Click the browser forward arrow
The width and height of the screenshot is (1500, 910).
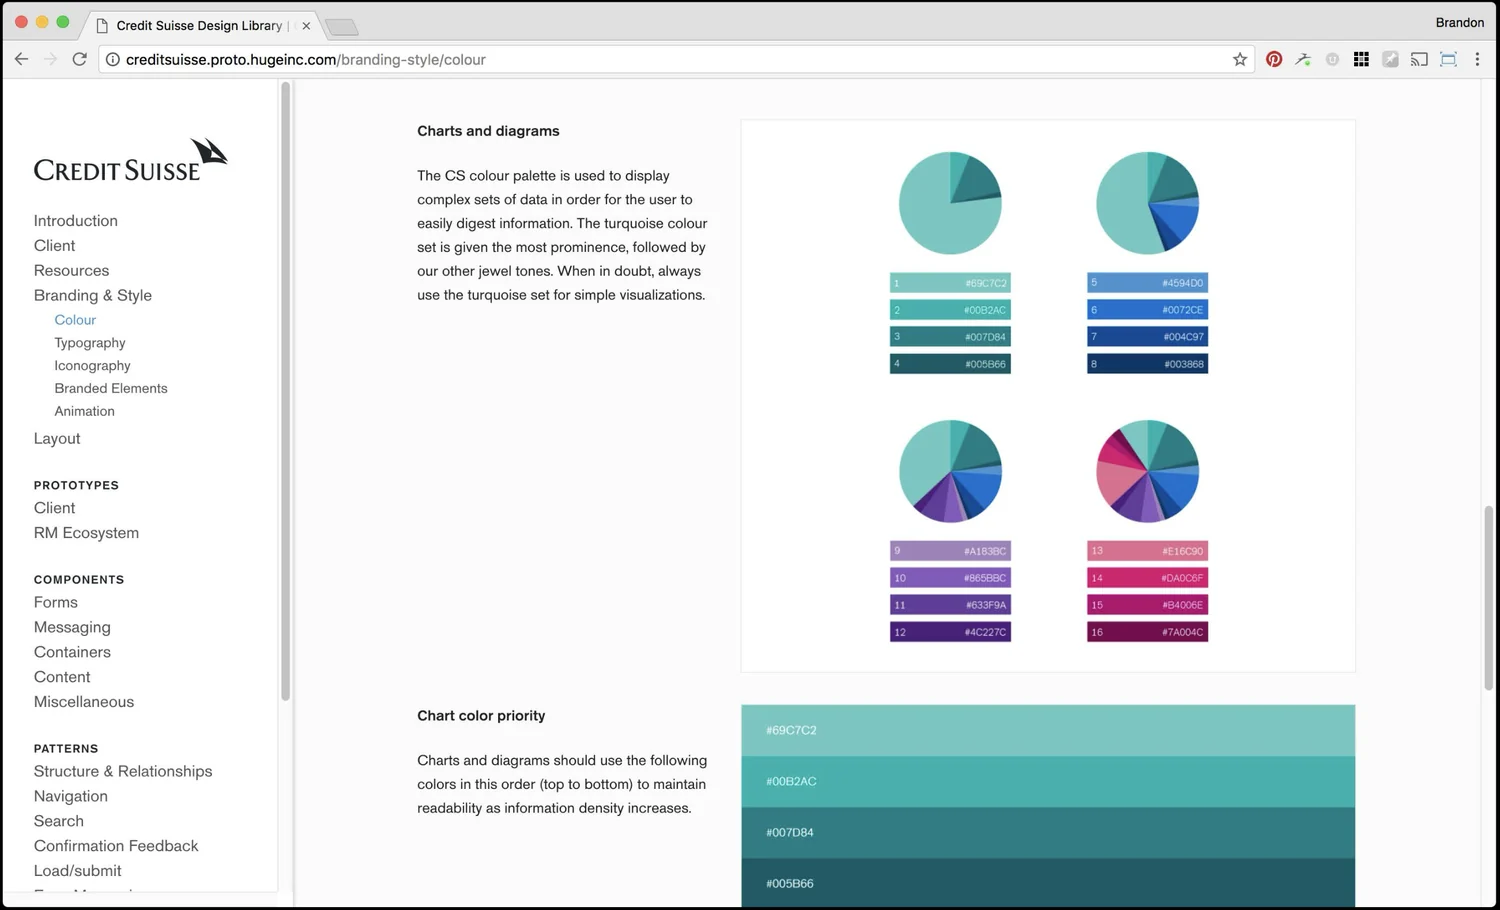tap(50, 59)
